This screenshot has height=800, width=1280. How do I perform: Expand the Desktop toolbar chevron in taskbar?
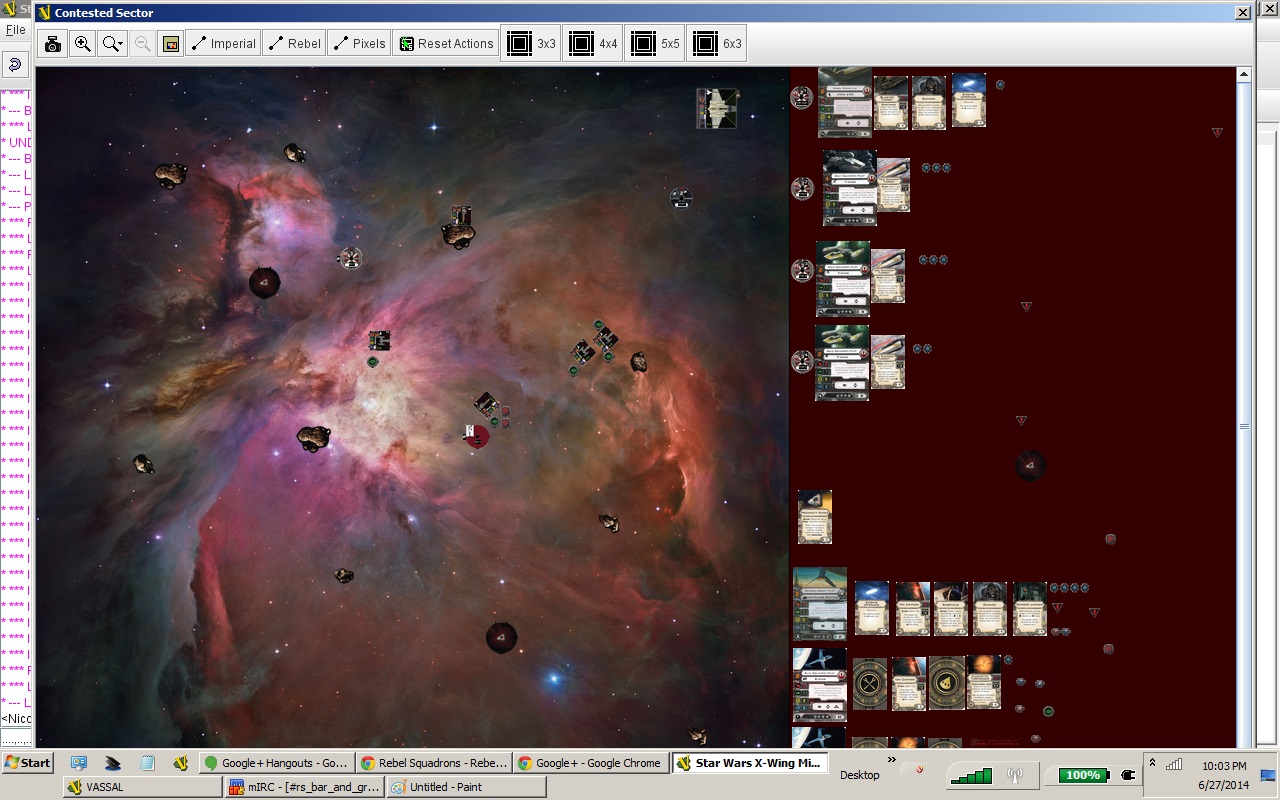tap(892, 761)
